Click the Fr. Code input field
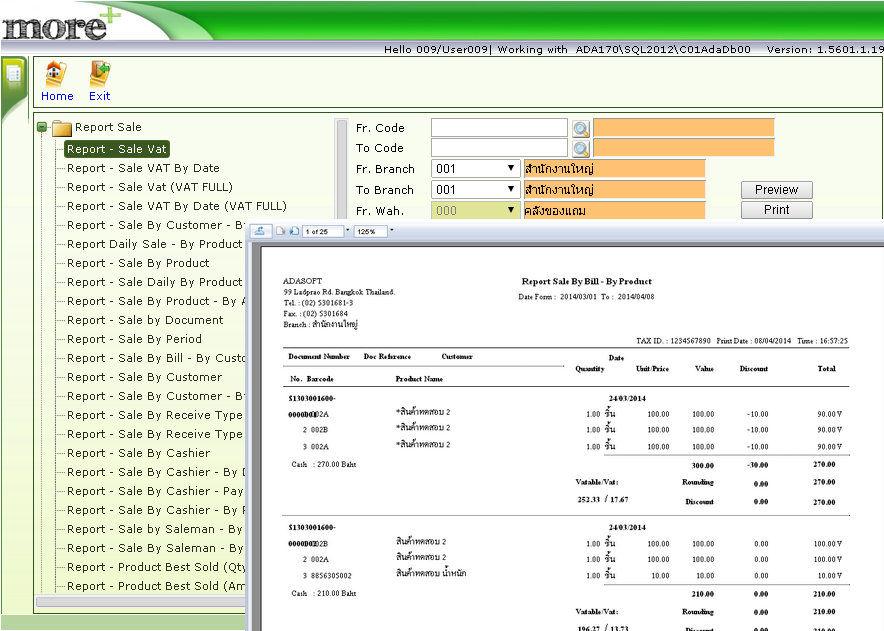The image size is (884, 631). (499, 128)
